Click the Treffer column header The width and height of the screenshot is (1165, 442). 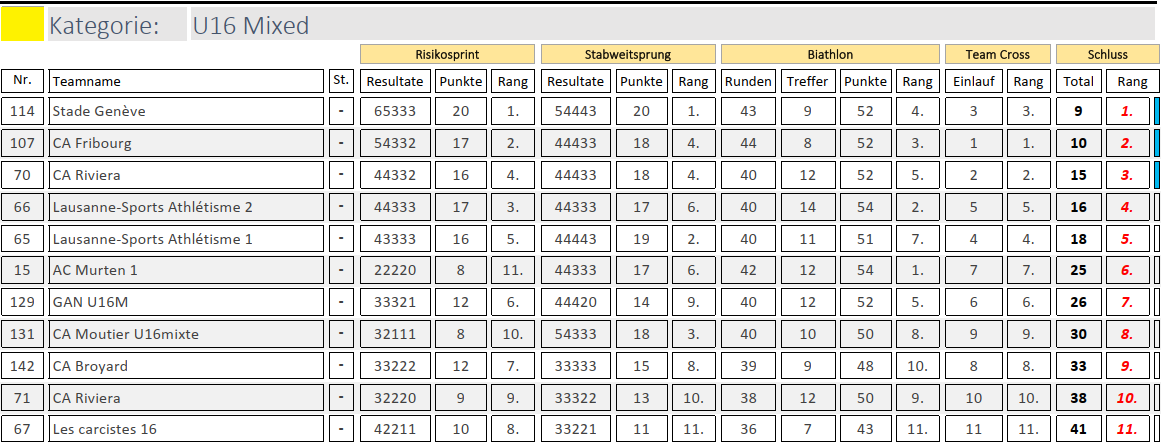click(x=807, y=81)
